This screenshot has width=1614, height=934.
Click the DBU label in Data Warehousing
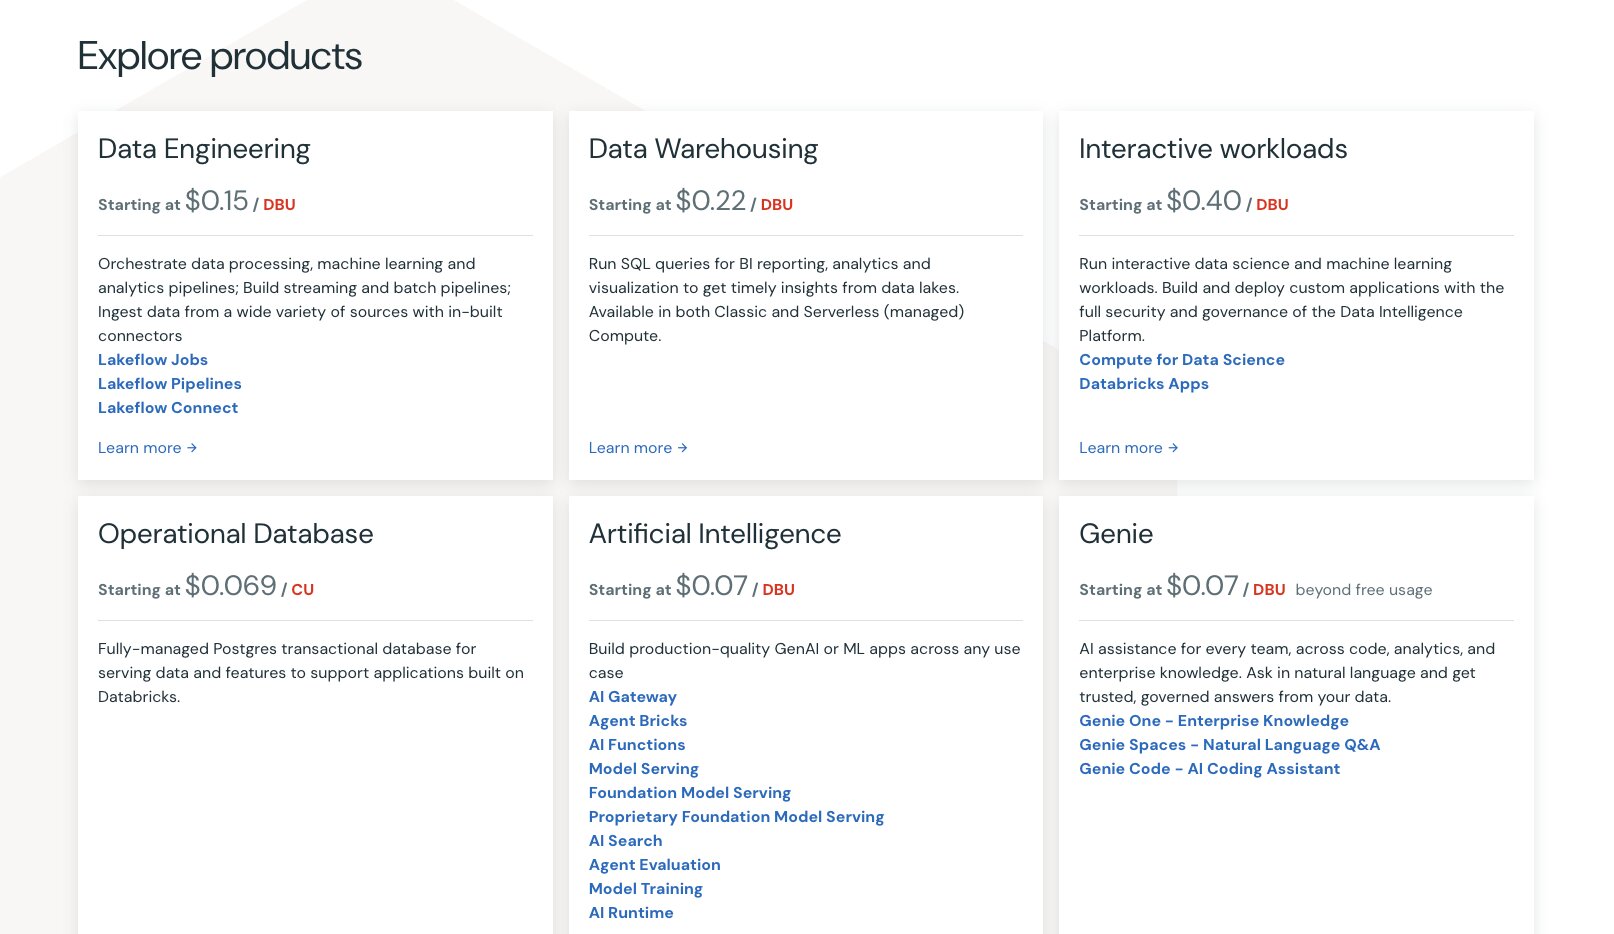pos(777,205)
